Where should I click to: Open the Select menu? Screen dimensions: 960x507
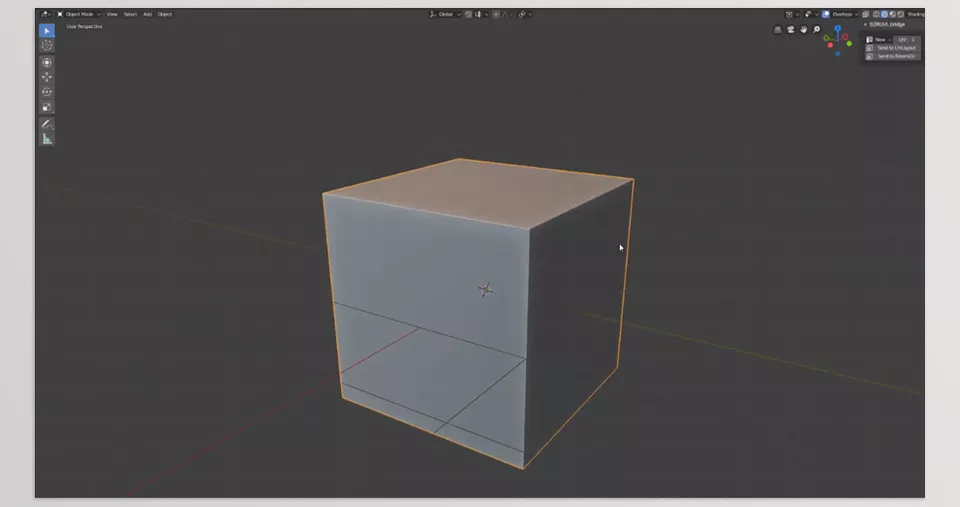130,14
